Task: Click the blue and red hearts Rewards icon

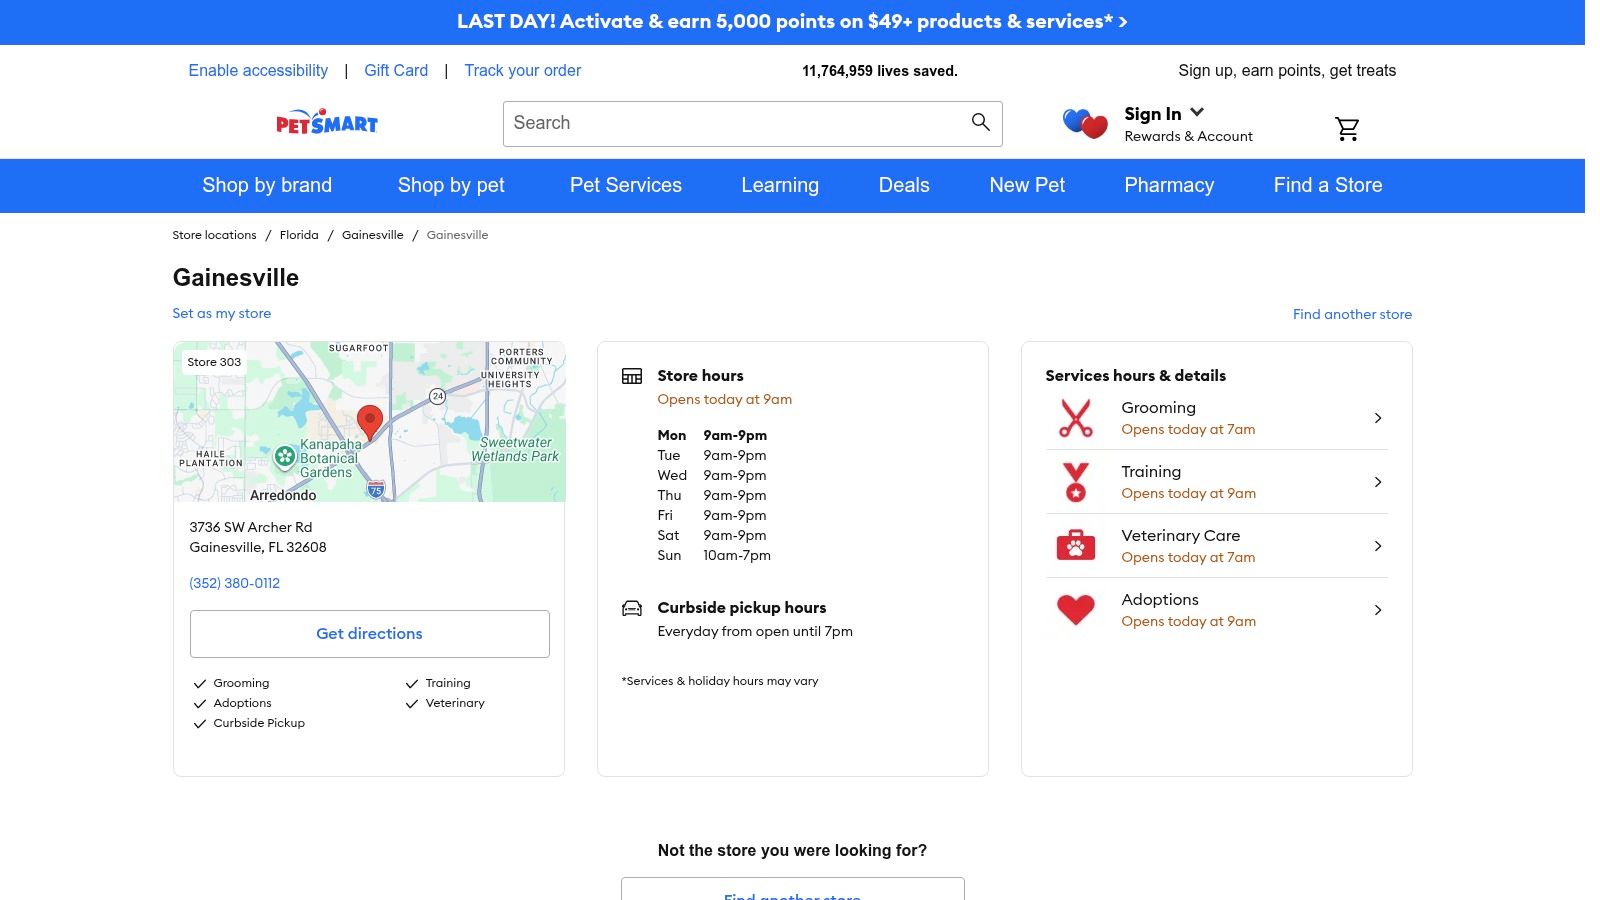Action: coord(1085,124)
